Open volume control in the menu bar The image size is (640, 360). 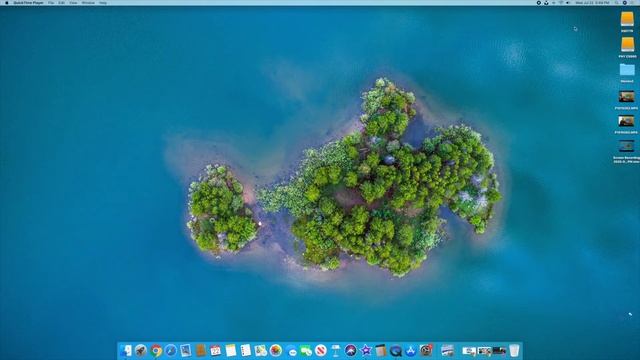(568, 3)
